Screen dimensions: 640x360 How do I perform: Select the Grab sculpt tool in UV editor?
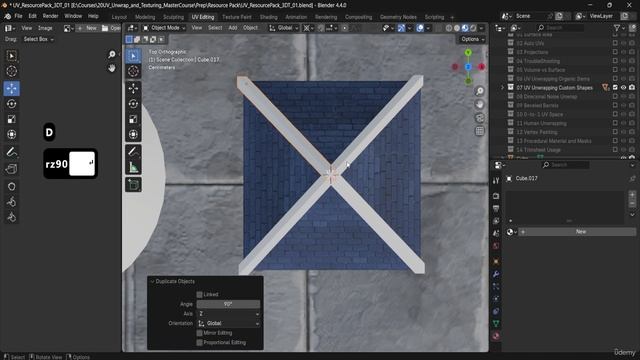tap(11, 187)
